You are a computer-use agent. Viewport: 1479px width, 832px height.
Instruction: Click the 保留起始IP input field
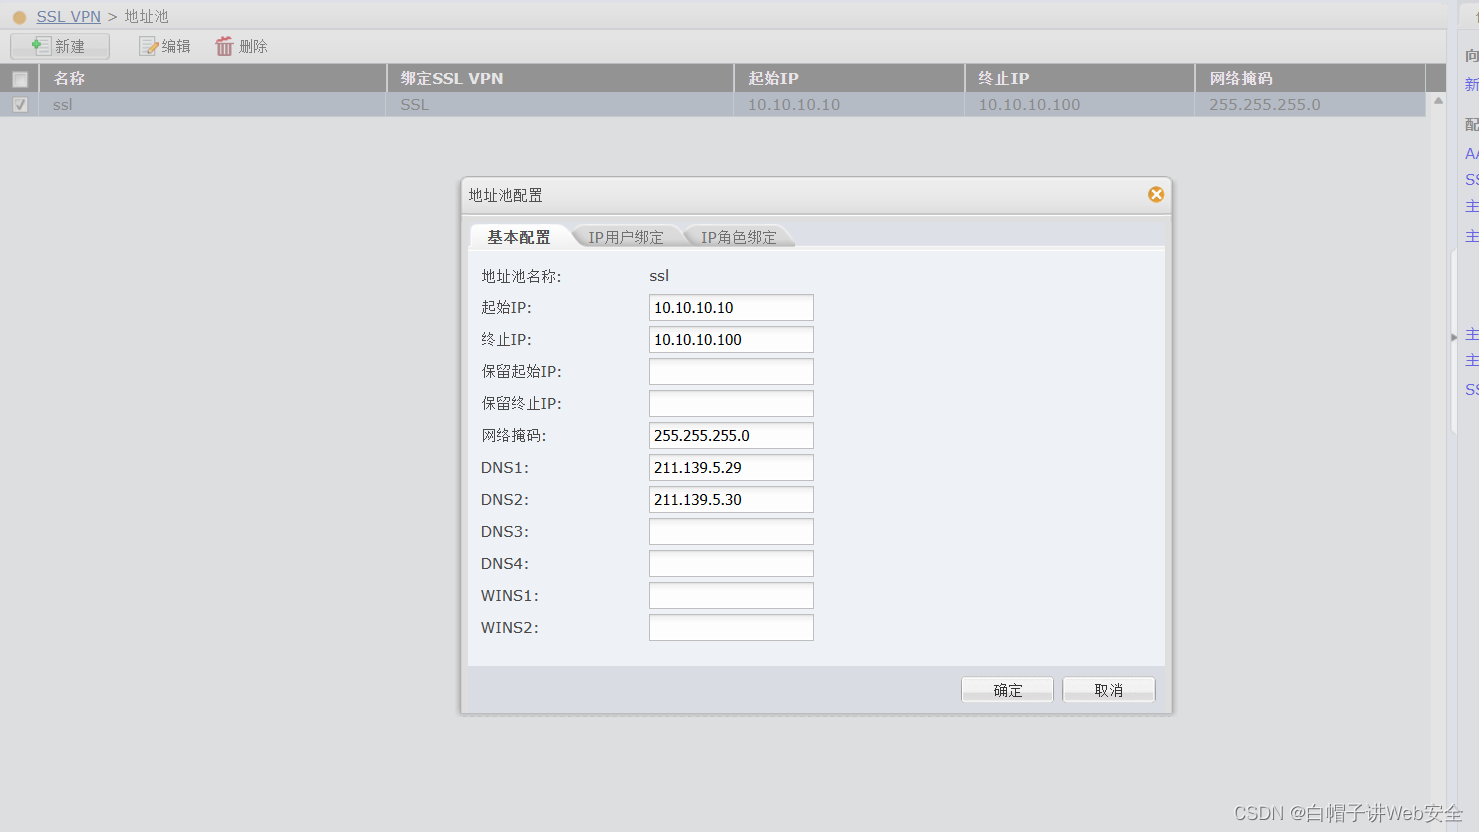[x=731, y=372]
